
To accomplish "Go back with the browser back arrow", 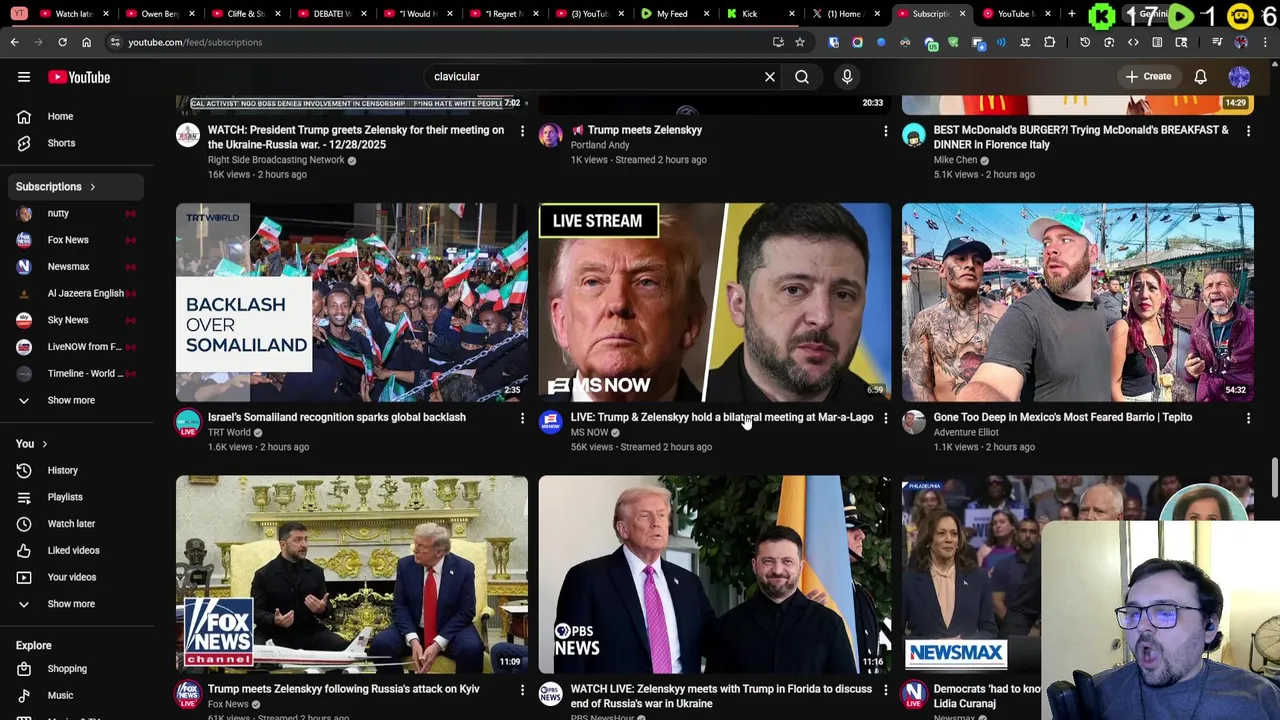I will [x=14, y=42].
